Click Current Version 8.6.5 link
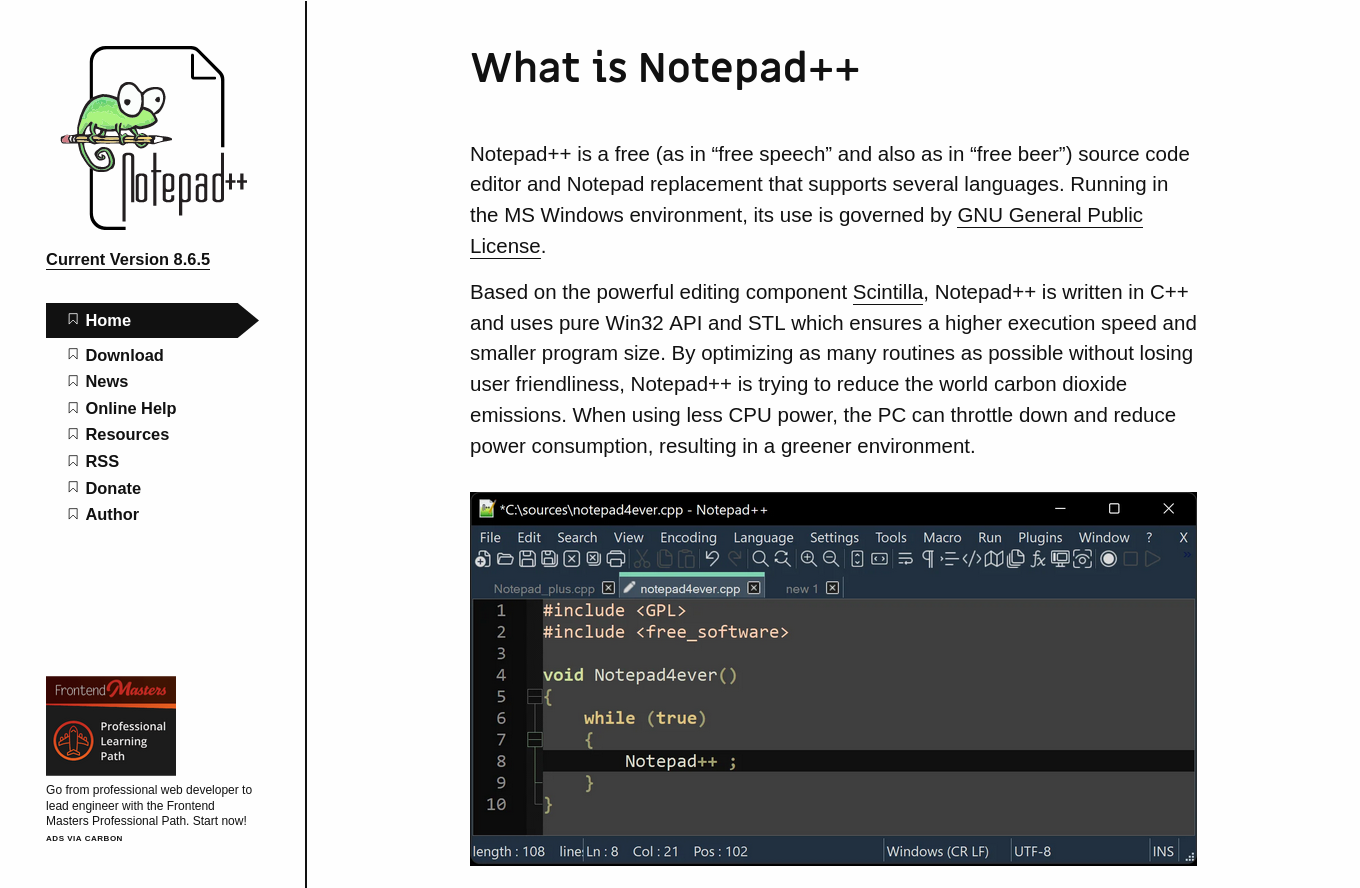The height and width of the screenshot is (888, 1360). click(128, 259)
